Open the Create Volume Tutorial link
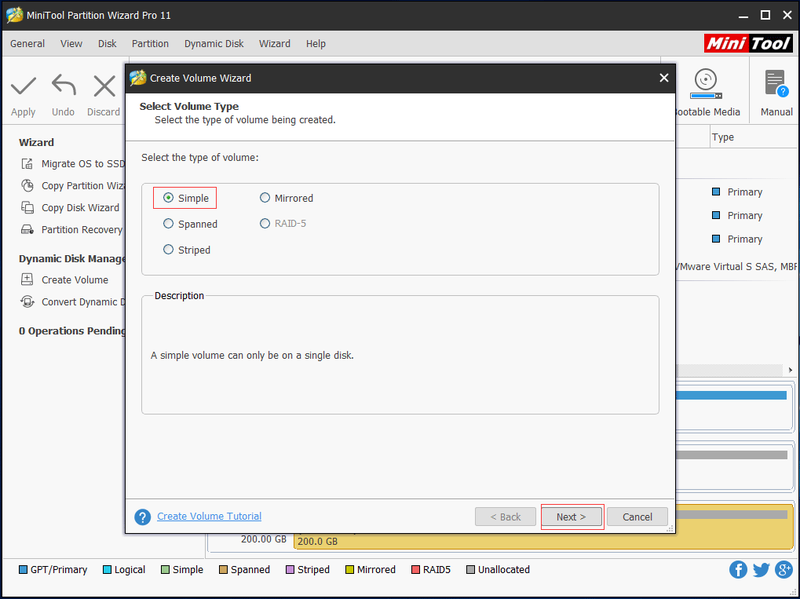The height and width of the screenshot is (599, 800). [x=209, y=516]
